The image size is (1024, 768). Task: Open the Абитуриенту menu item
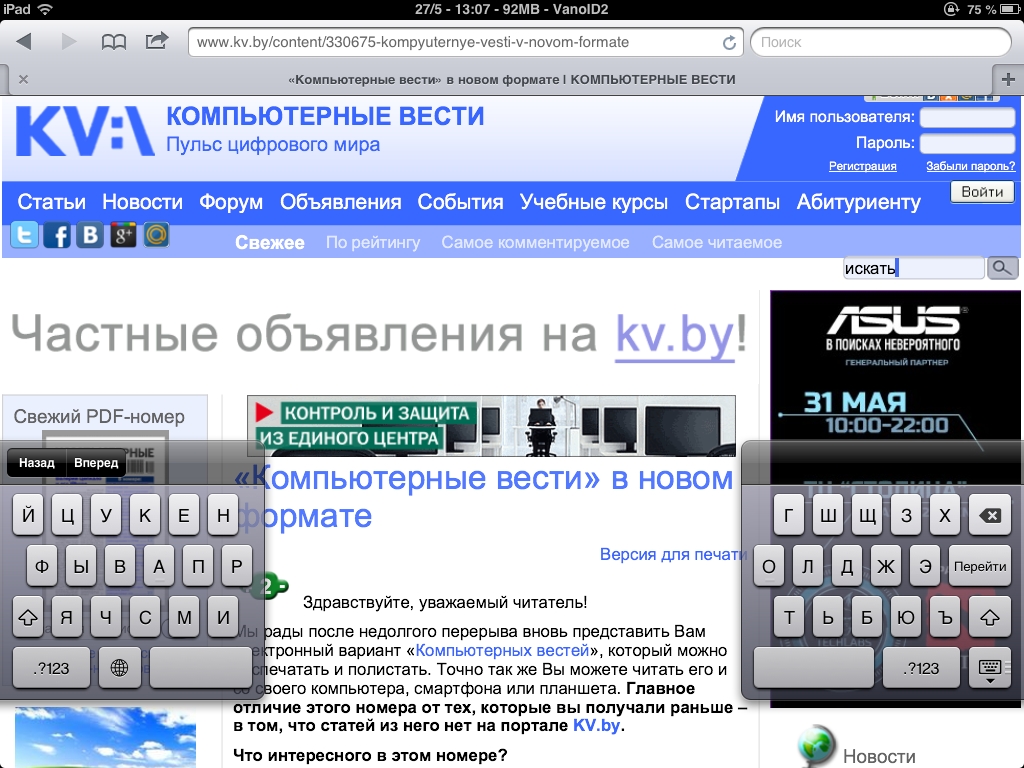coord(859,202)
